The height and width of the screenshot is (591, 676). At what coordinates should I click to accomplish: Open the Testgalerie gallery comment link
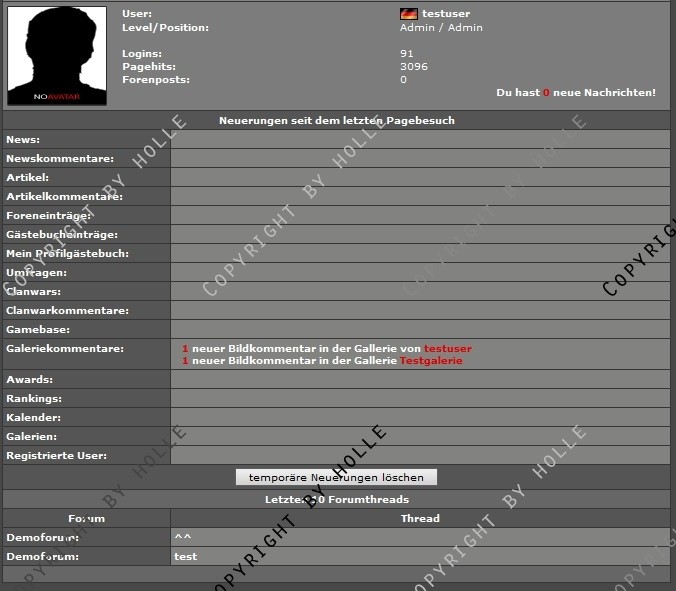point(431,360)
